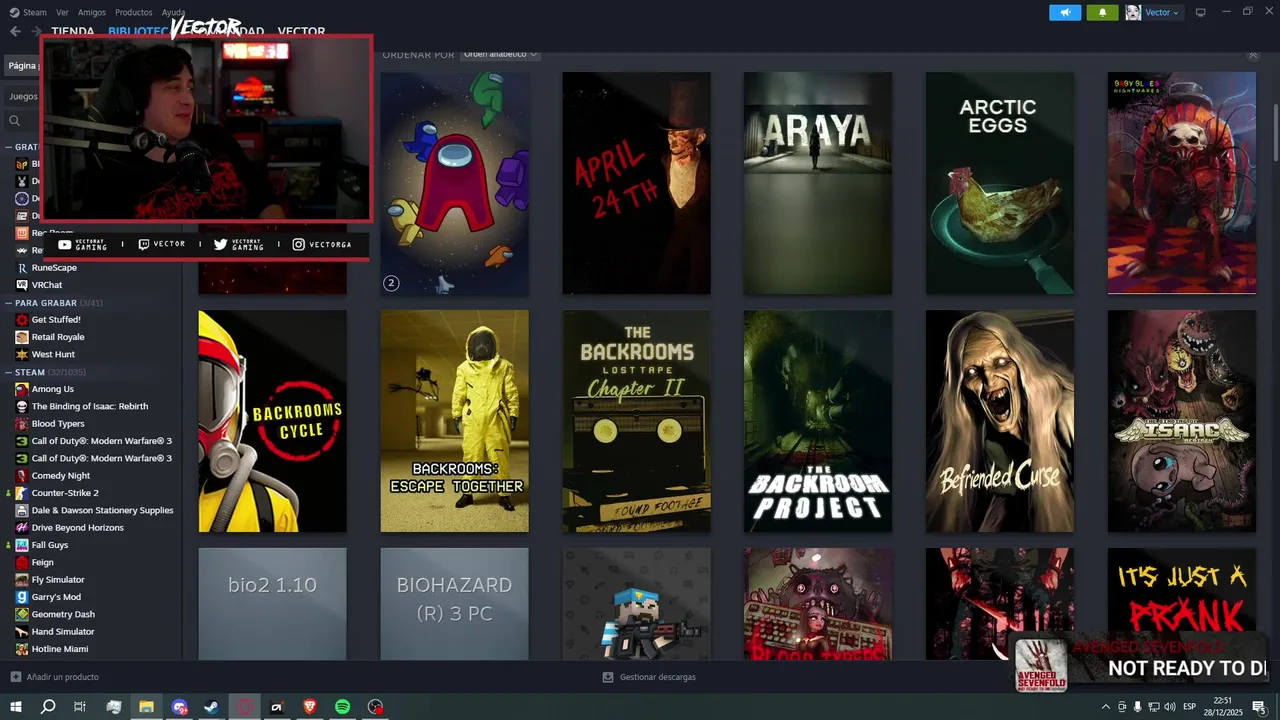
Task: Click the Fall Guys sidebar icon
Action: [x=22, y=545]
